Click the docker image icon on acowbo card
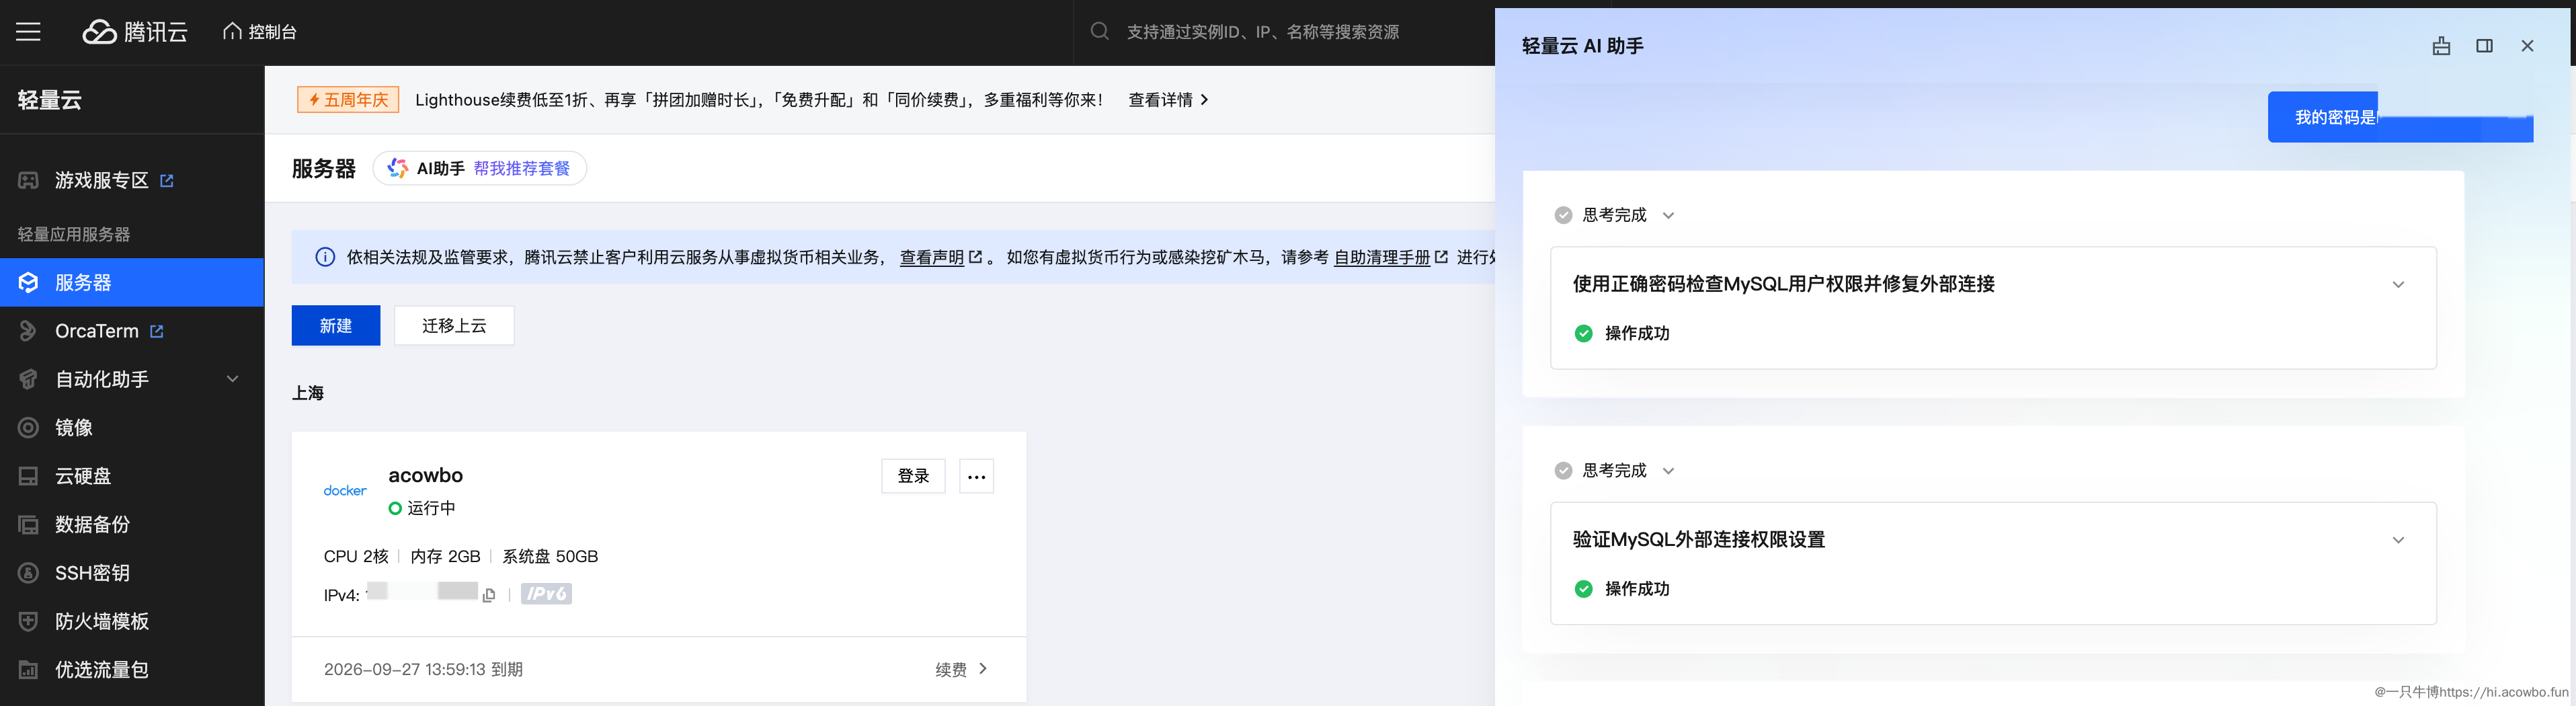The image size is (2576, 706). (345, 490)
